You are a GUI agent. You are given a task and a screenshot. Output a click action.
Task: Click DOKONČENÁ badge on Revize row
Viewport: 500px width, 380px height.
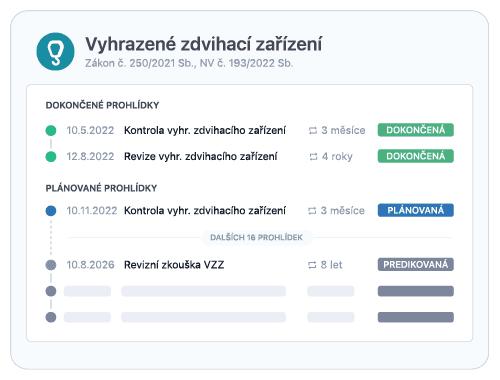(x=416, y=156)
